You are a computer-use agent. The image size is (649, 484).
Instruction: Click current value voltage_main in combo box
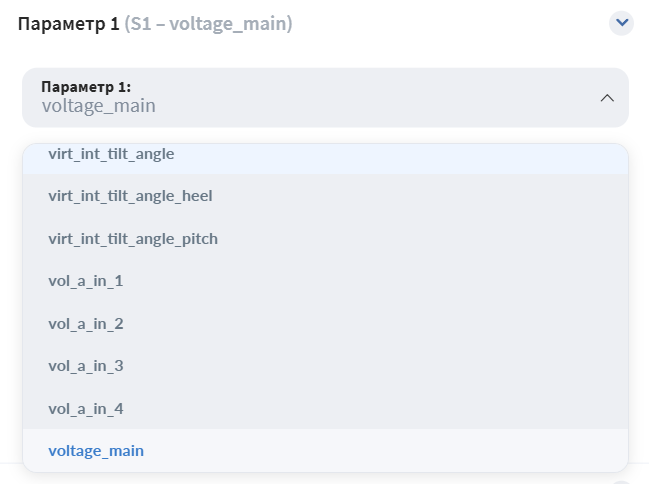tap(99, 106)
